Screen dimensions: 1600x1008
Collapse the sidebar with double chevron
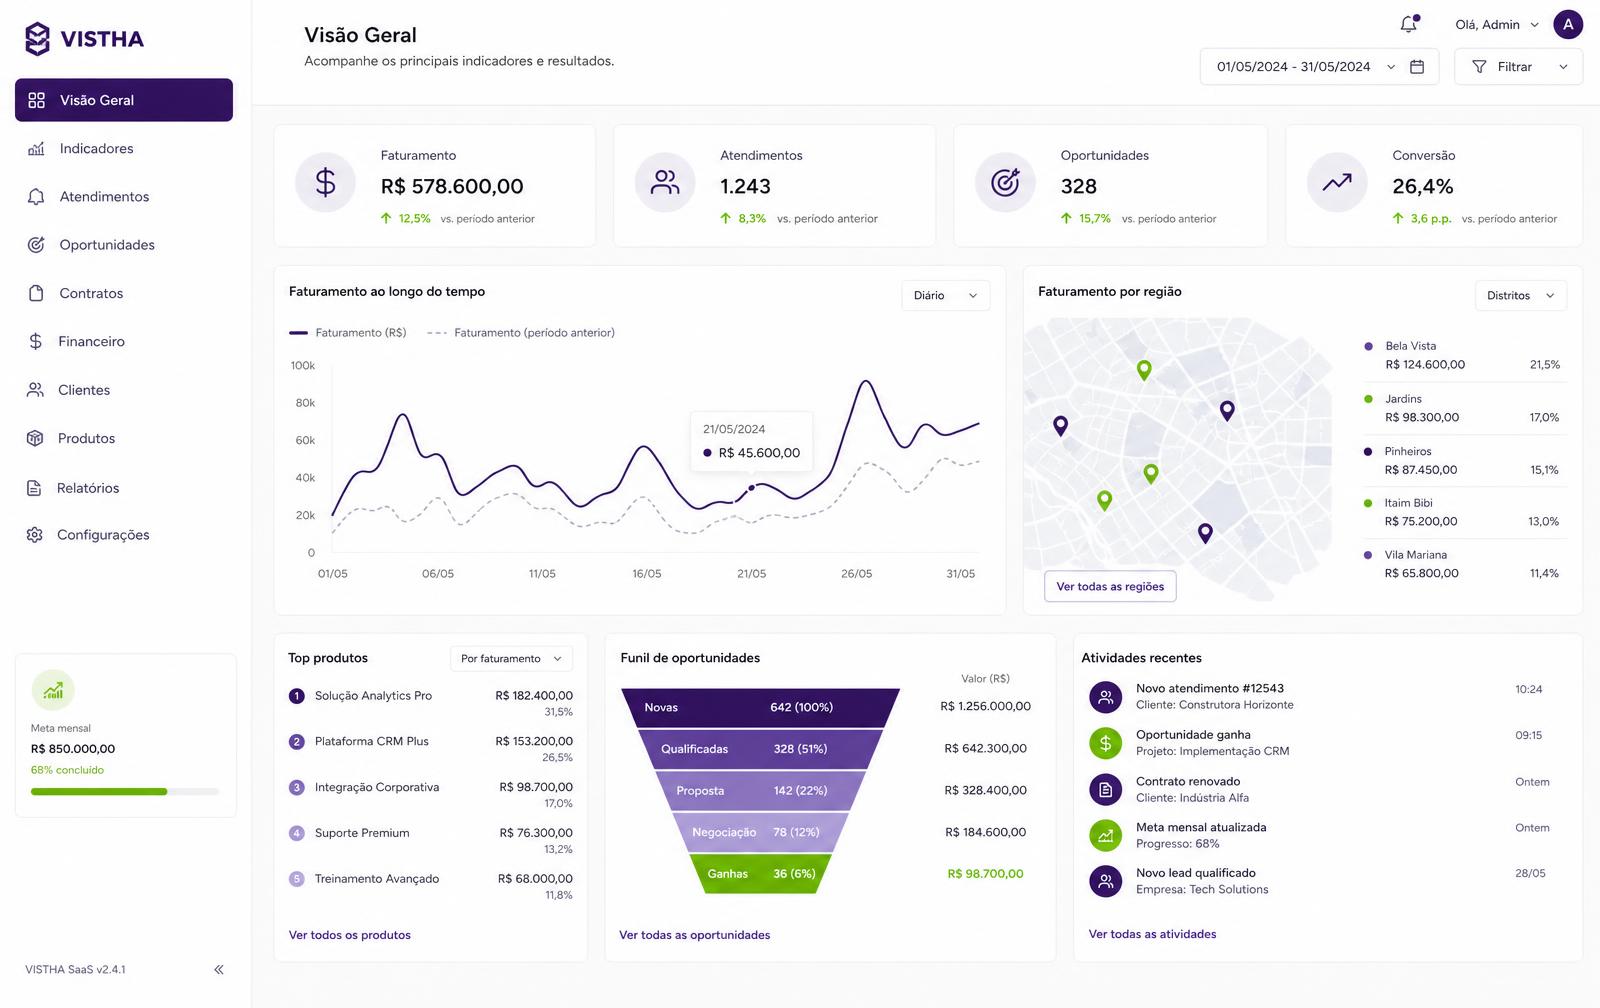point(219,969)
